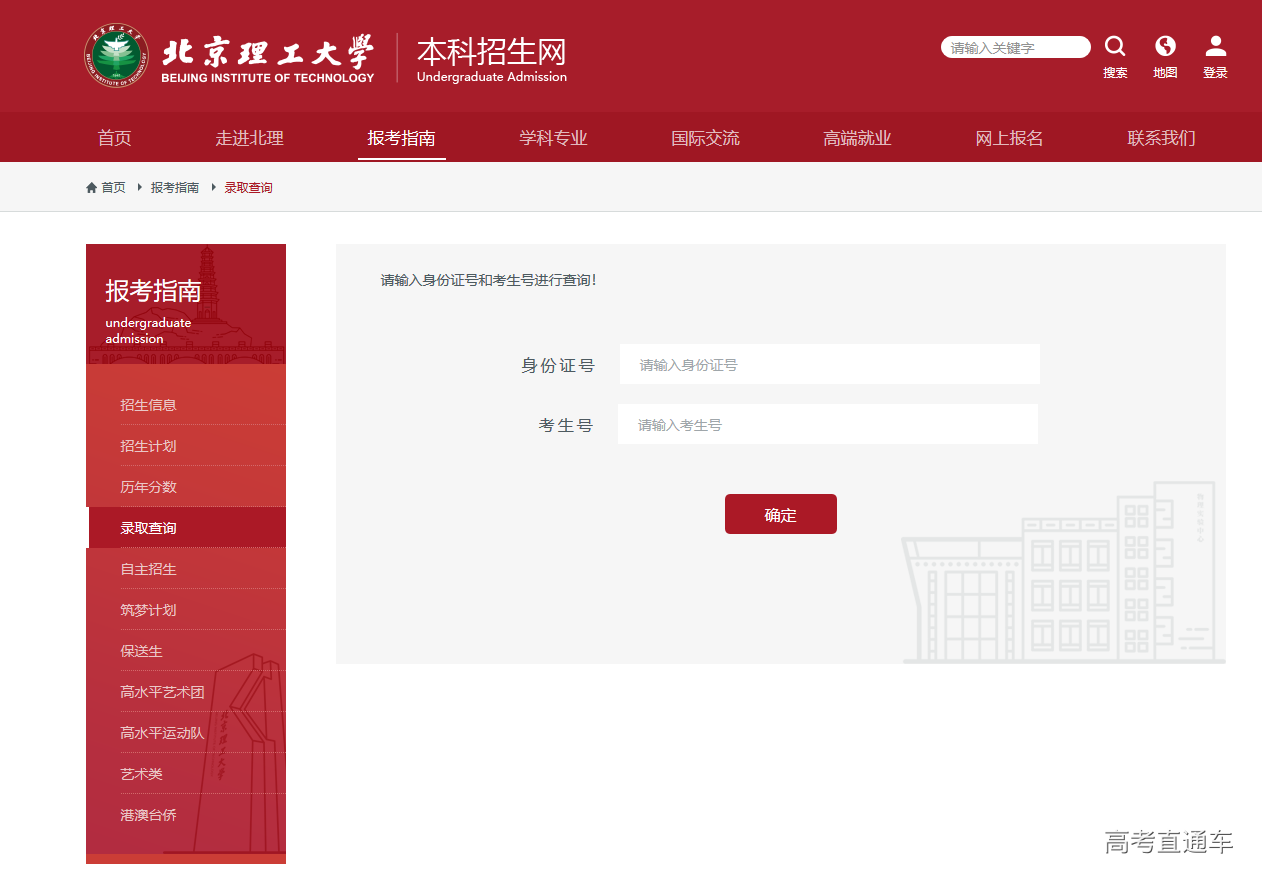Screen dimensions: 1262x883
Task: Select 联系我们 from the navigation bar
Action: [1160, 138]
